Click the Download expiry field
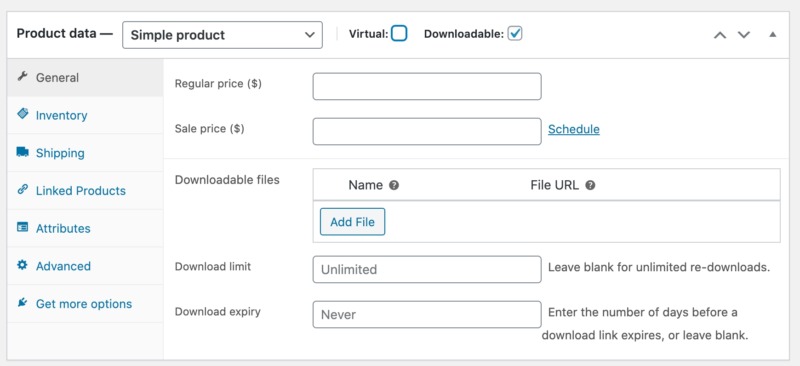Image resolution: width=800 pixels, height=366 pixels. point(427,314)
